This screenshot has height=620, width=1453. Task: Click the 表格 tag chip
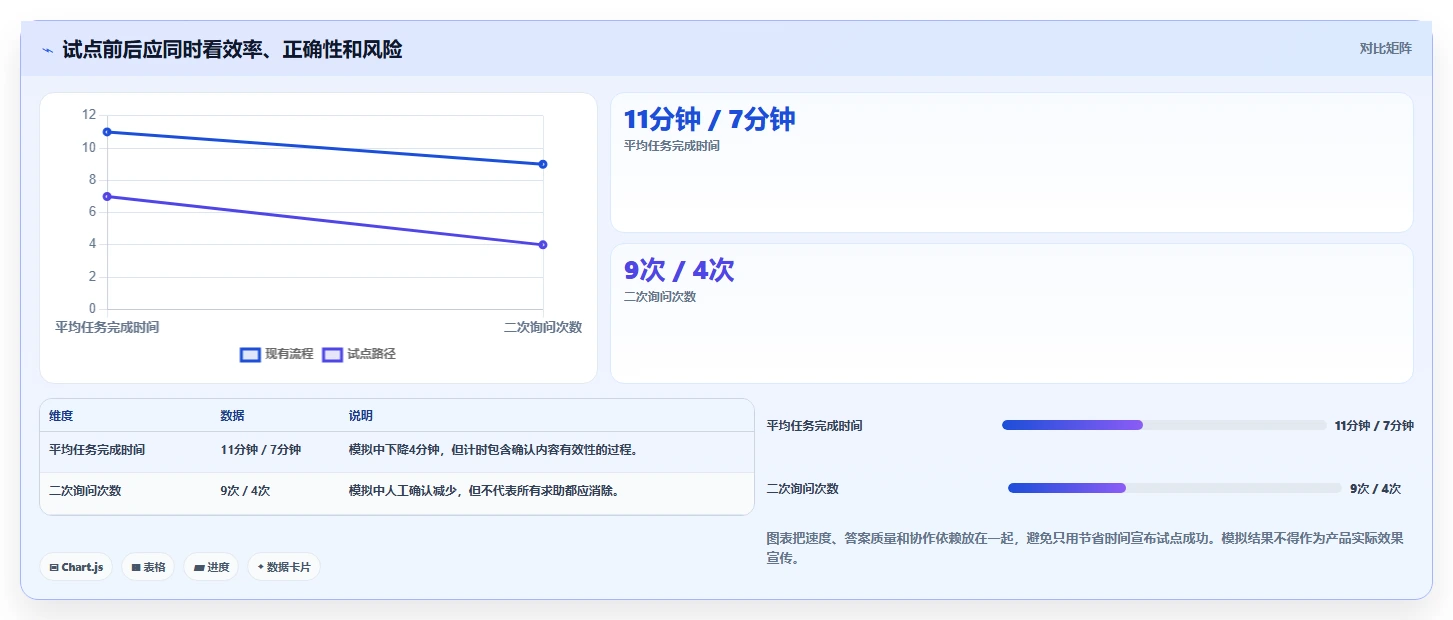pyautogui.click(x=148, y=567)
